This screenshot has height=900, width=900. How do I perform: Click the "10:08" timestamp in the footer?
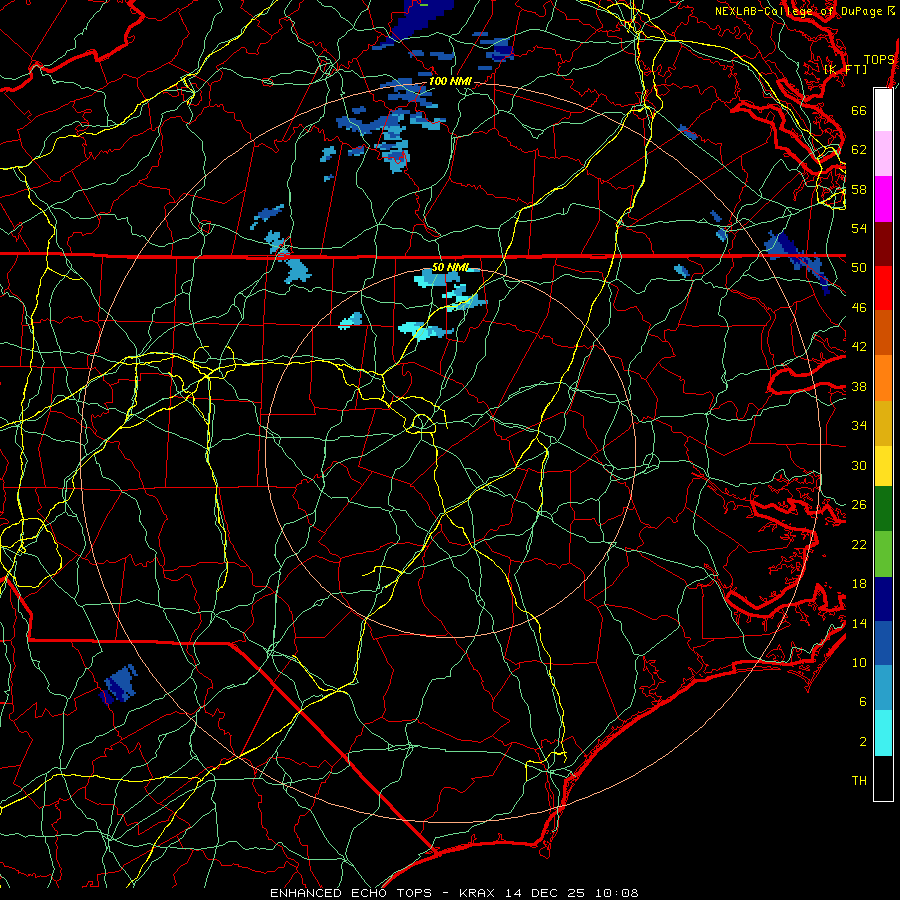coord(616,893)
